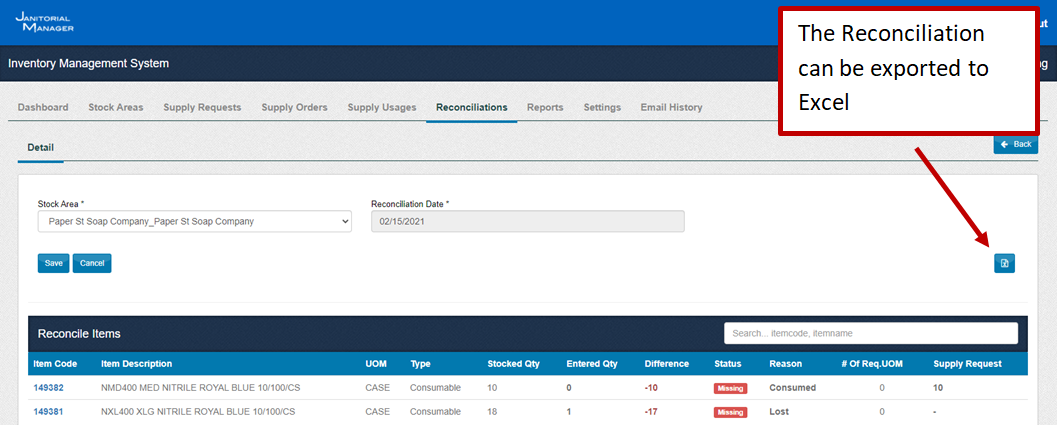Select the Detail sub-tab
This screenshot has width=1057, height=425.
tap(41, 147)
